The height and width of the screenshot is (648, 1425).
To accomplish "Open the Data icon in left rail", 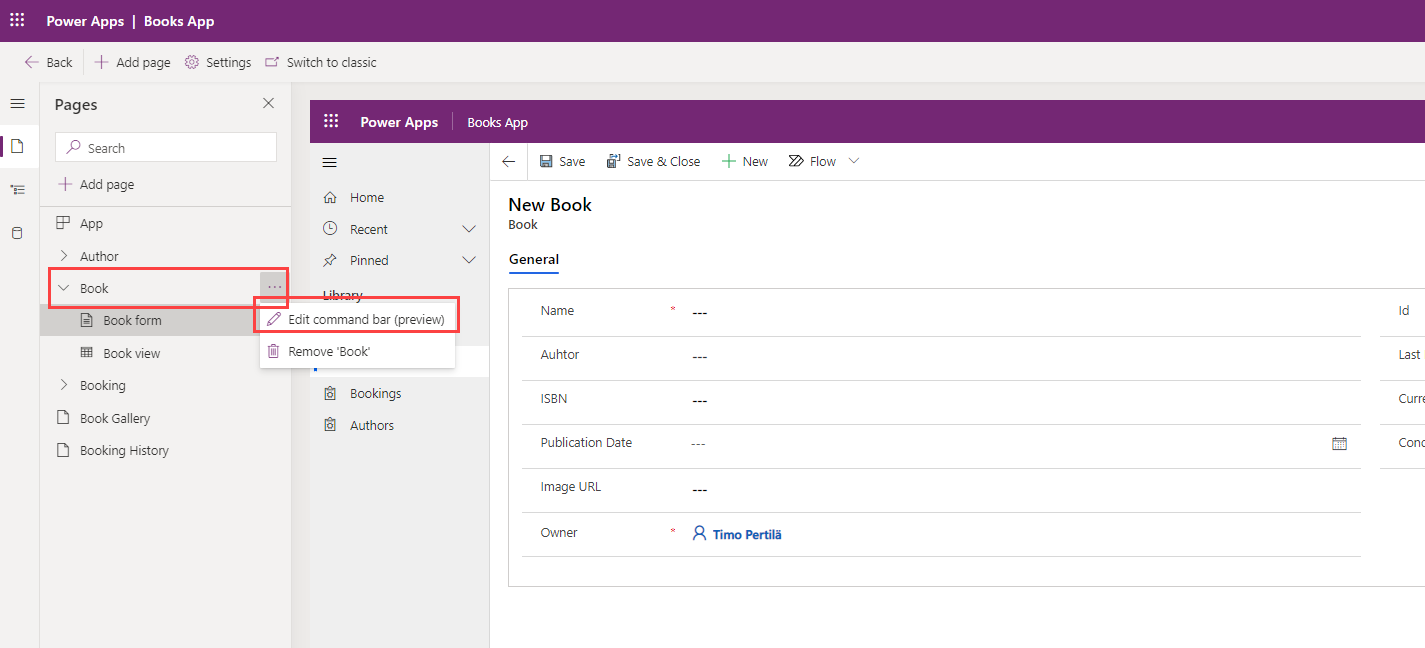I will click(17, 233).
